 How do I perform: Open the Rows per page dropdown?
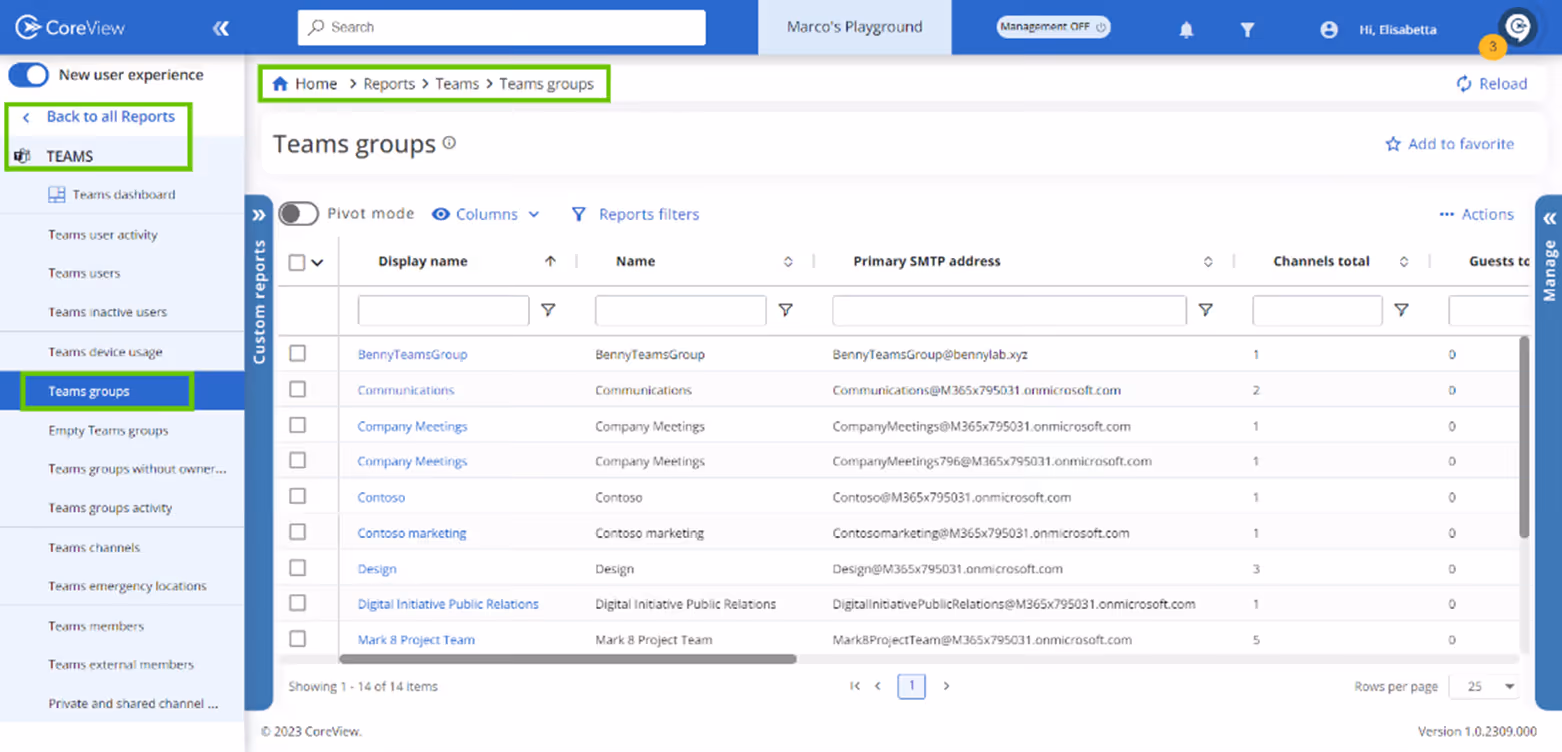coord(1484,686)
